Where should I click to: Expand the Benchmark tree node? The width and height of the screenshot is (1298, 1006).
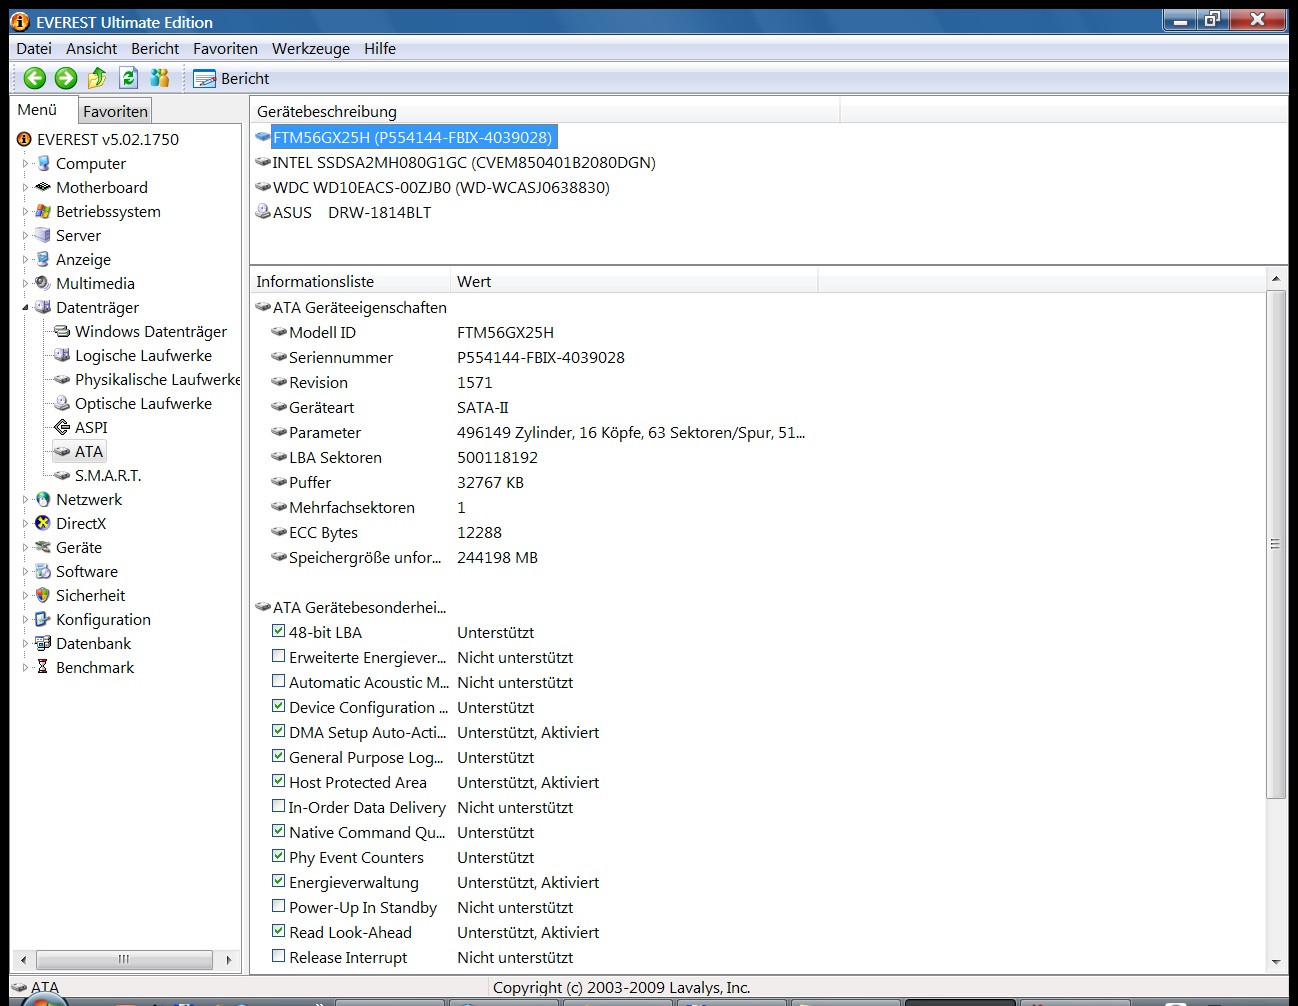(26, 667)
